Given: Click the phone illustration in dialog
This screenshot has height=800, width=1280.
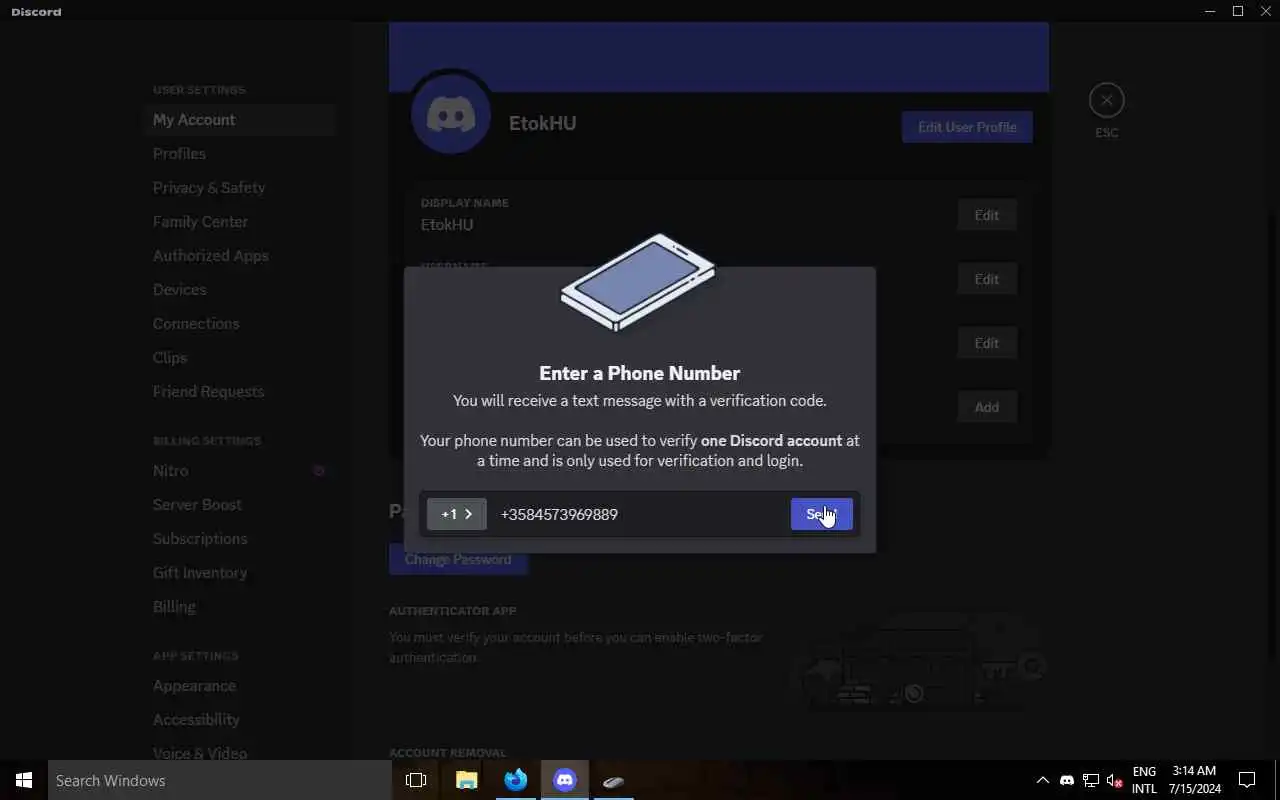Looking at the screenshot, I should 638,283.
